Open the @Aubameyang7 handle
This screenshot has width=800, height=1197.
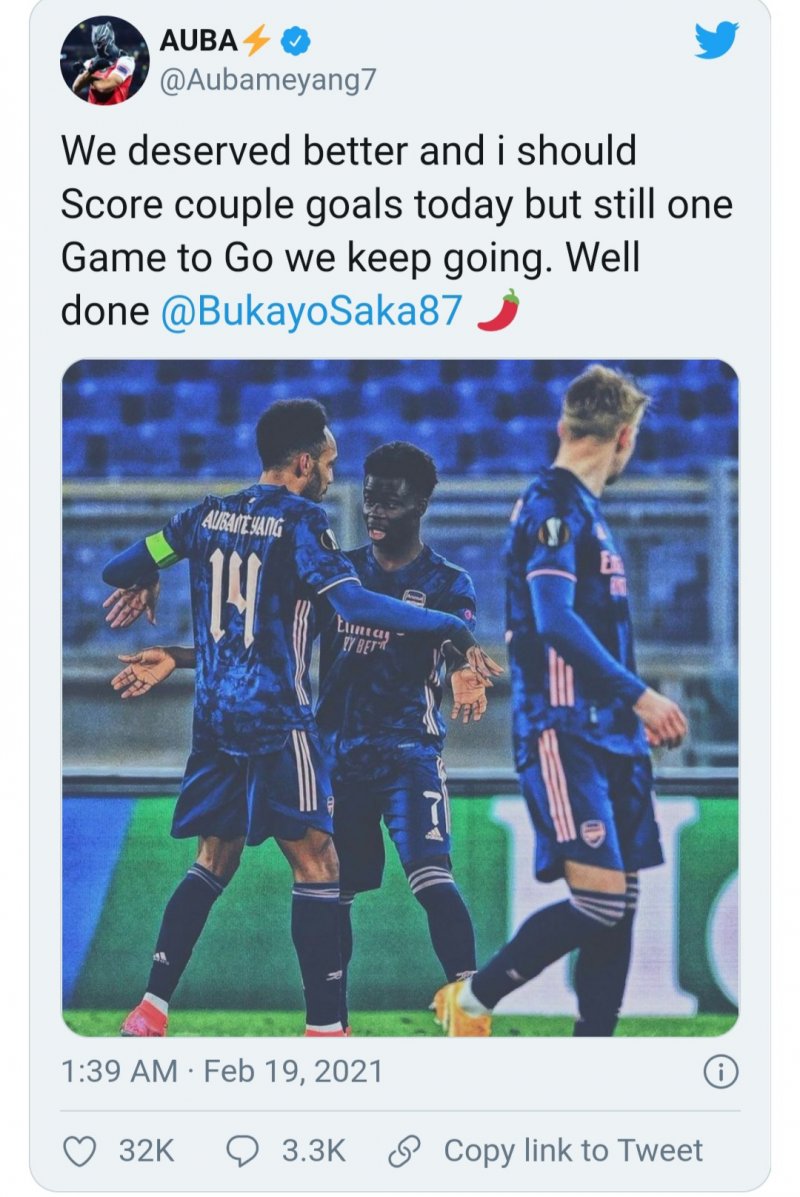267,79
